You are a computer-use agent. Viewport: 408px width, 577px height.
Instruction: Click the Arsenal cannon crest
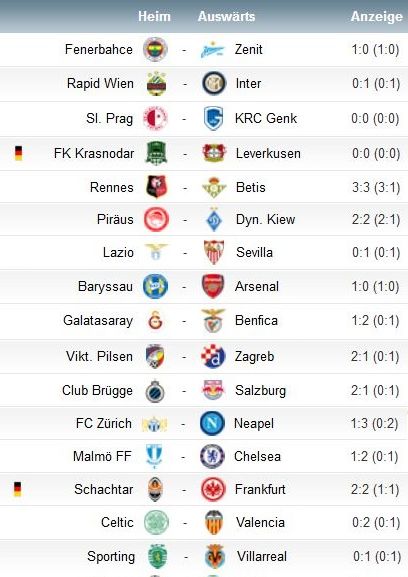[213, 286]
